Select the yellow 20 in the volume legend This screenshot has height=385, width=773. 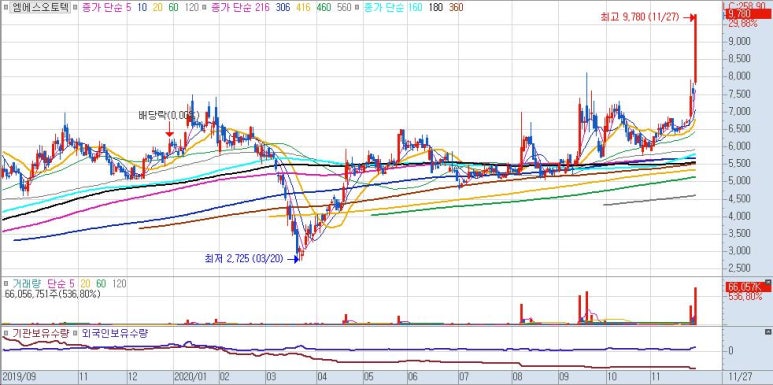(x=85, y=284)
